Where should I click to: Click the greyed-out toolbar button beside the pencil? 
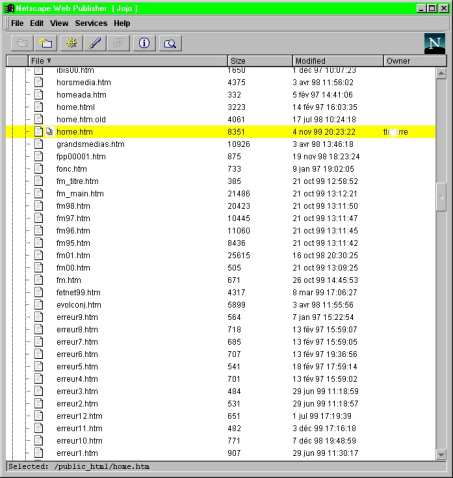click(118, 43)
